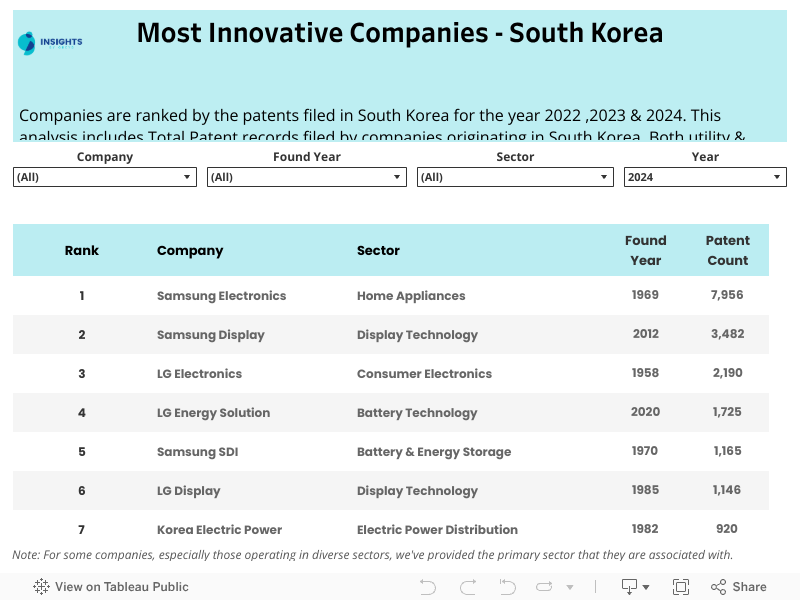
Task: Select Korea Electric Power company cell
Action: click(x=219, y=530)
